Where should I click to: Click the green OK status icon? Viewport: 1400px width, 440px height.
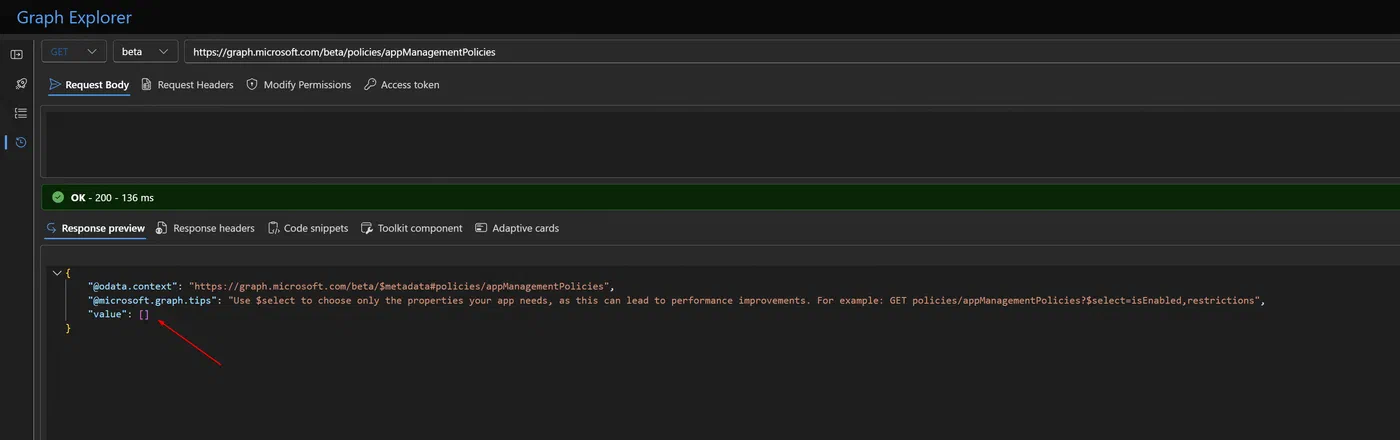point(58,198)
